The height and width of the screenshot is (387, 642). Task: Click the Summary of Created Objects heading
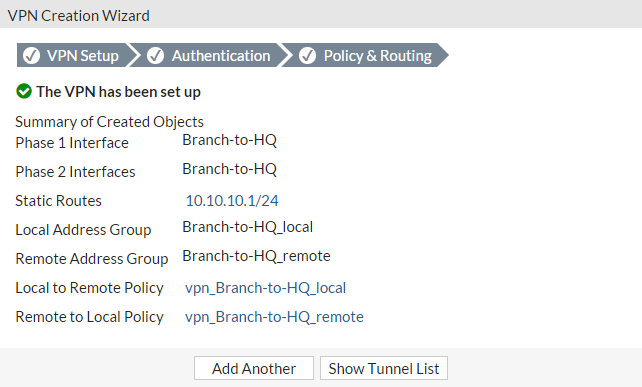tap(109, 122)
